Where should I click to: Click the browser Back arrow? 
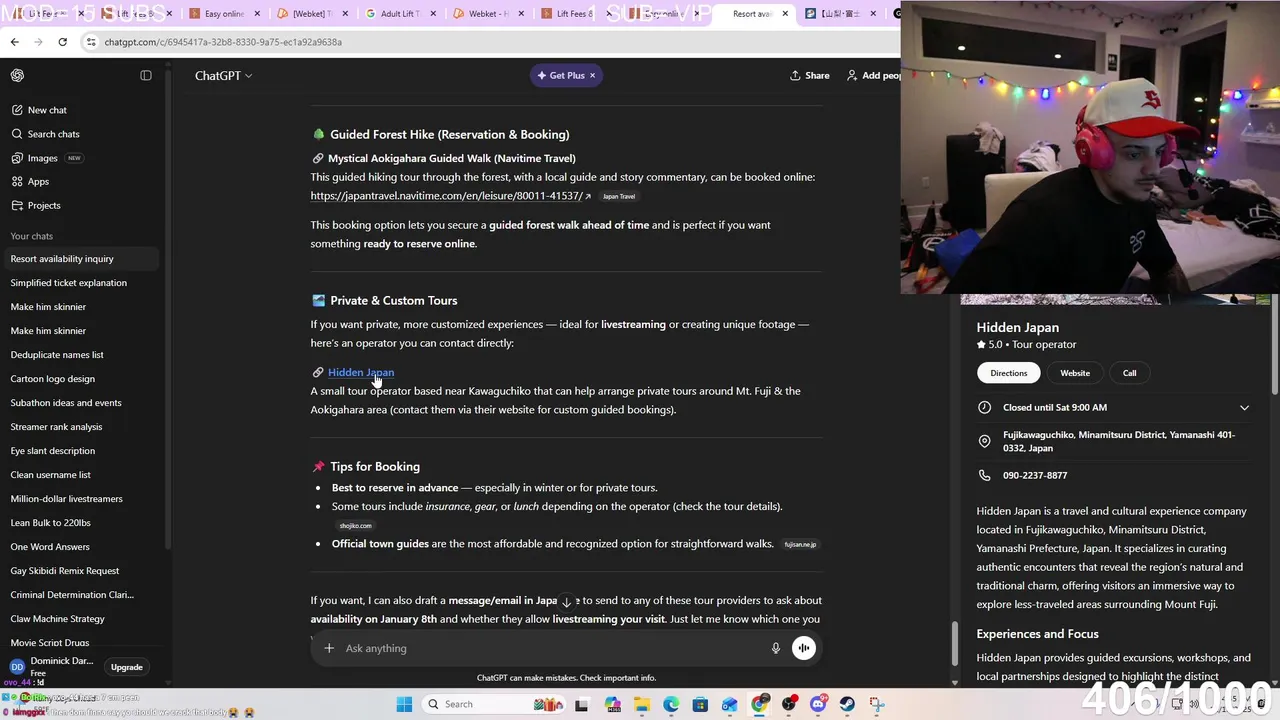14,42
